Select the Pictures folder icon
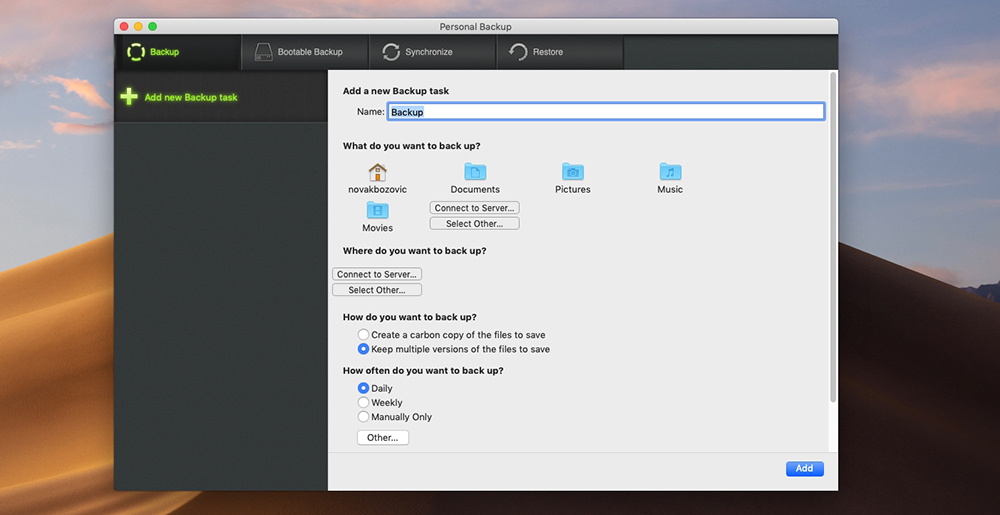The height and width of the screenshot is (515, 1000). [x=573, y=171]
